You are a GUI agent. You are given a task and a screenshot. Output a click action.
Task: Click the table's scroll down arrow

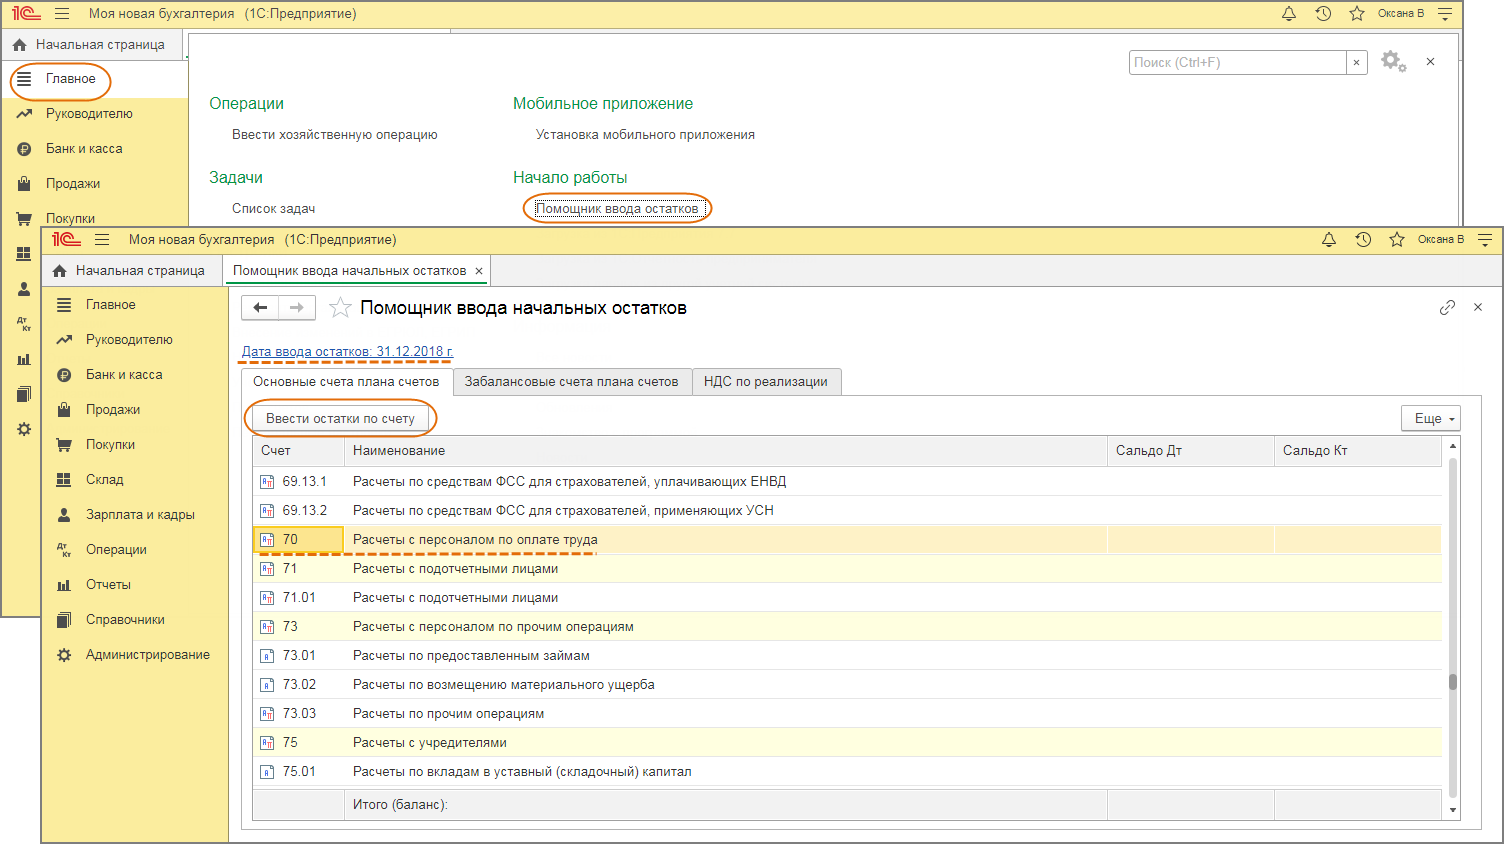tap(1453, 810)
